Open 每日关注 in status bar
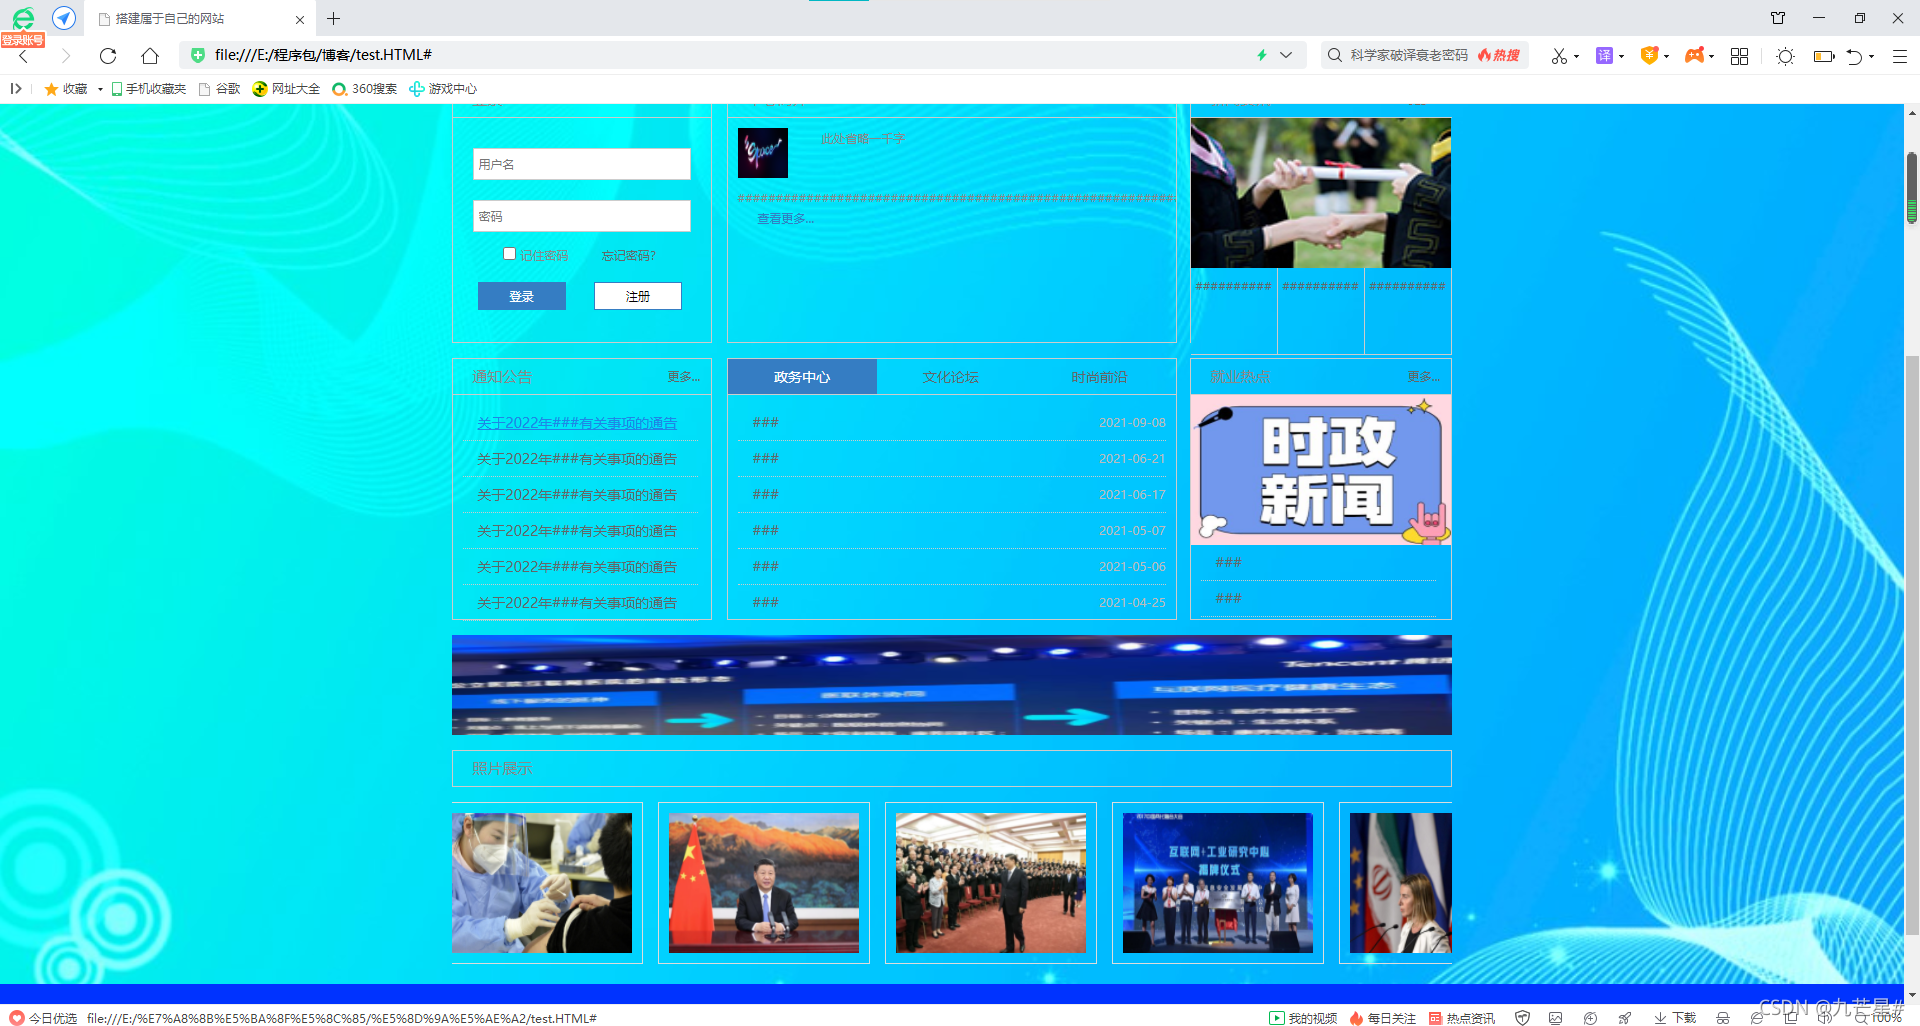The height and width of the screenshot is (1026, 1920). click(x=1383, y=1018)
